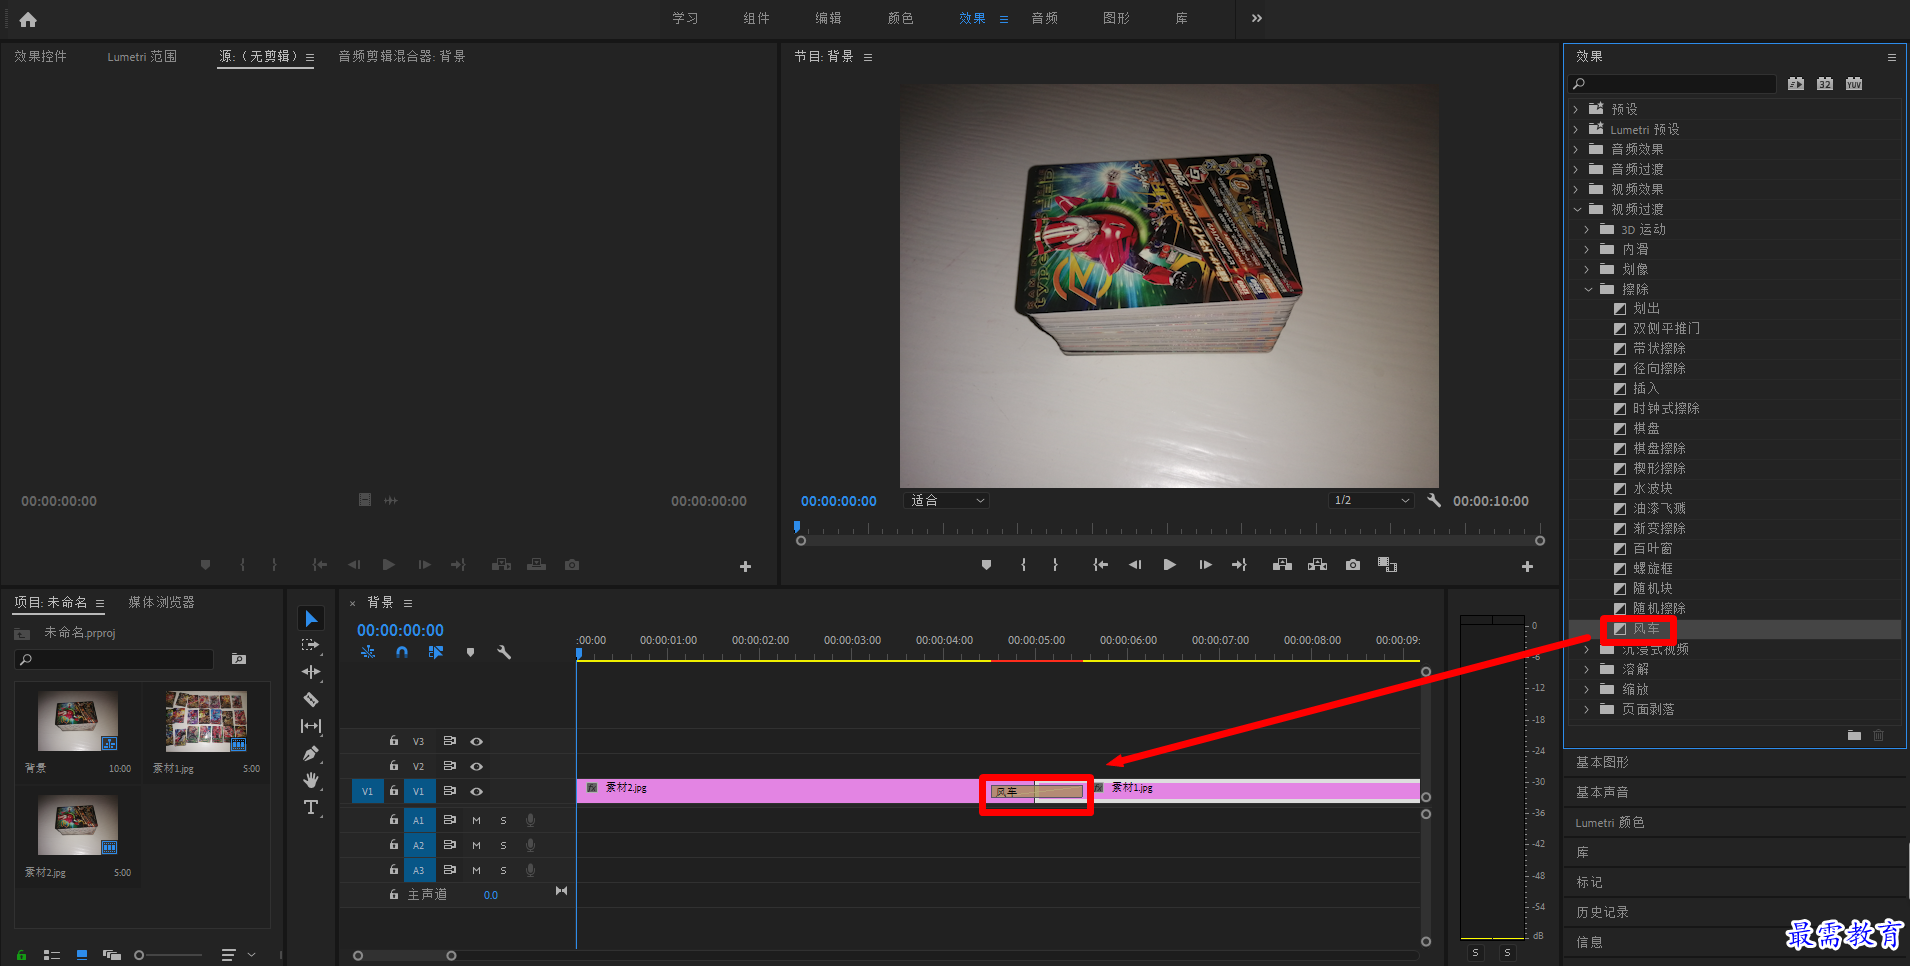Mute track A3
Screen dimensions: 1910x966
tap(476, 870)
